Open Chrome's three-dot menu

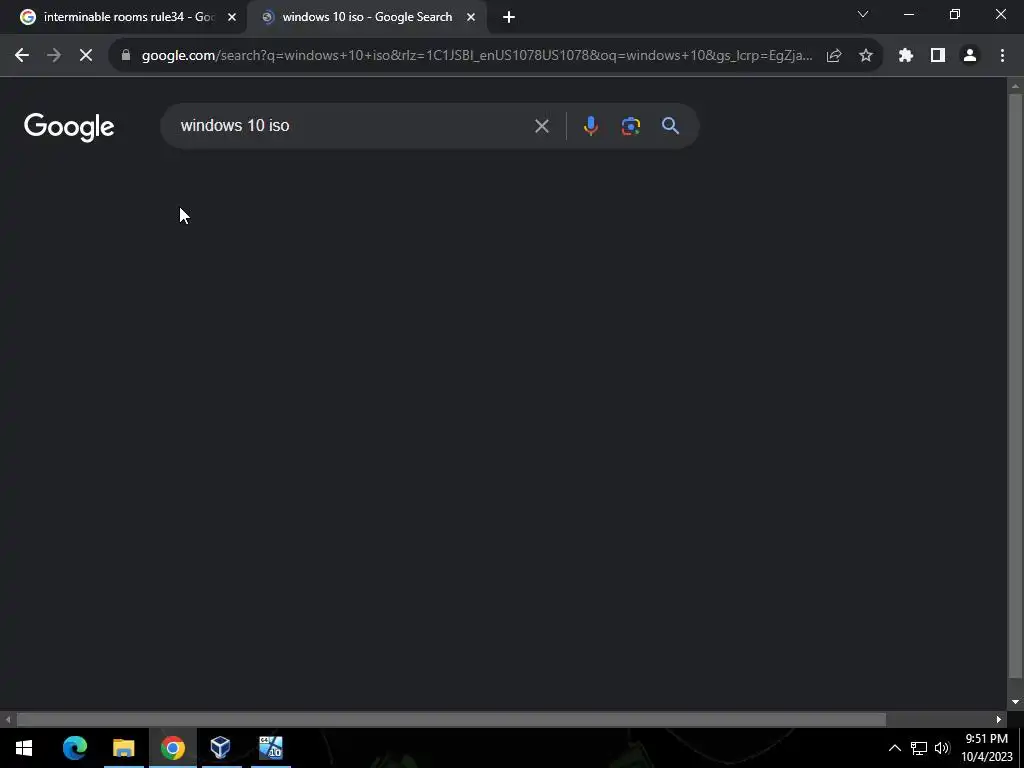[1002, 56]
